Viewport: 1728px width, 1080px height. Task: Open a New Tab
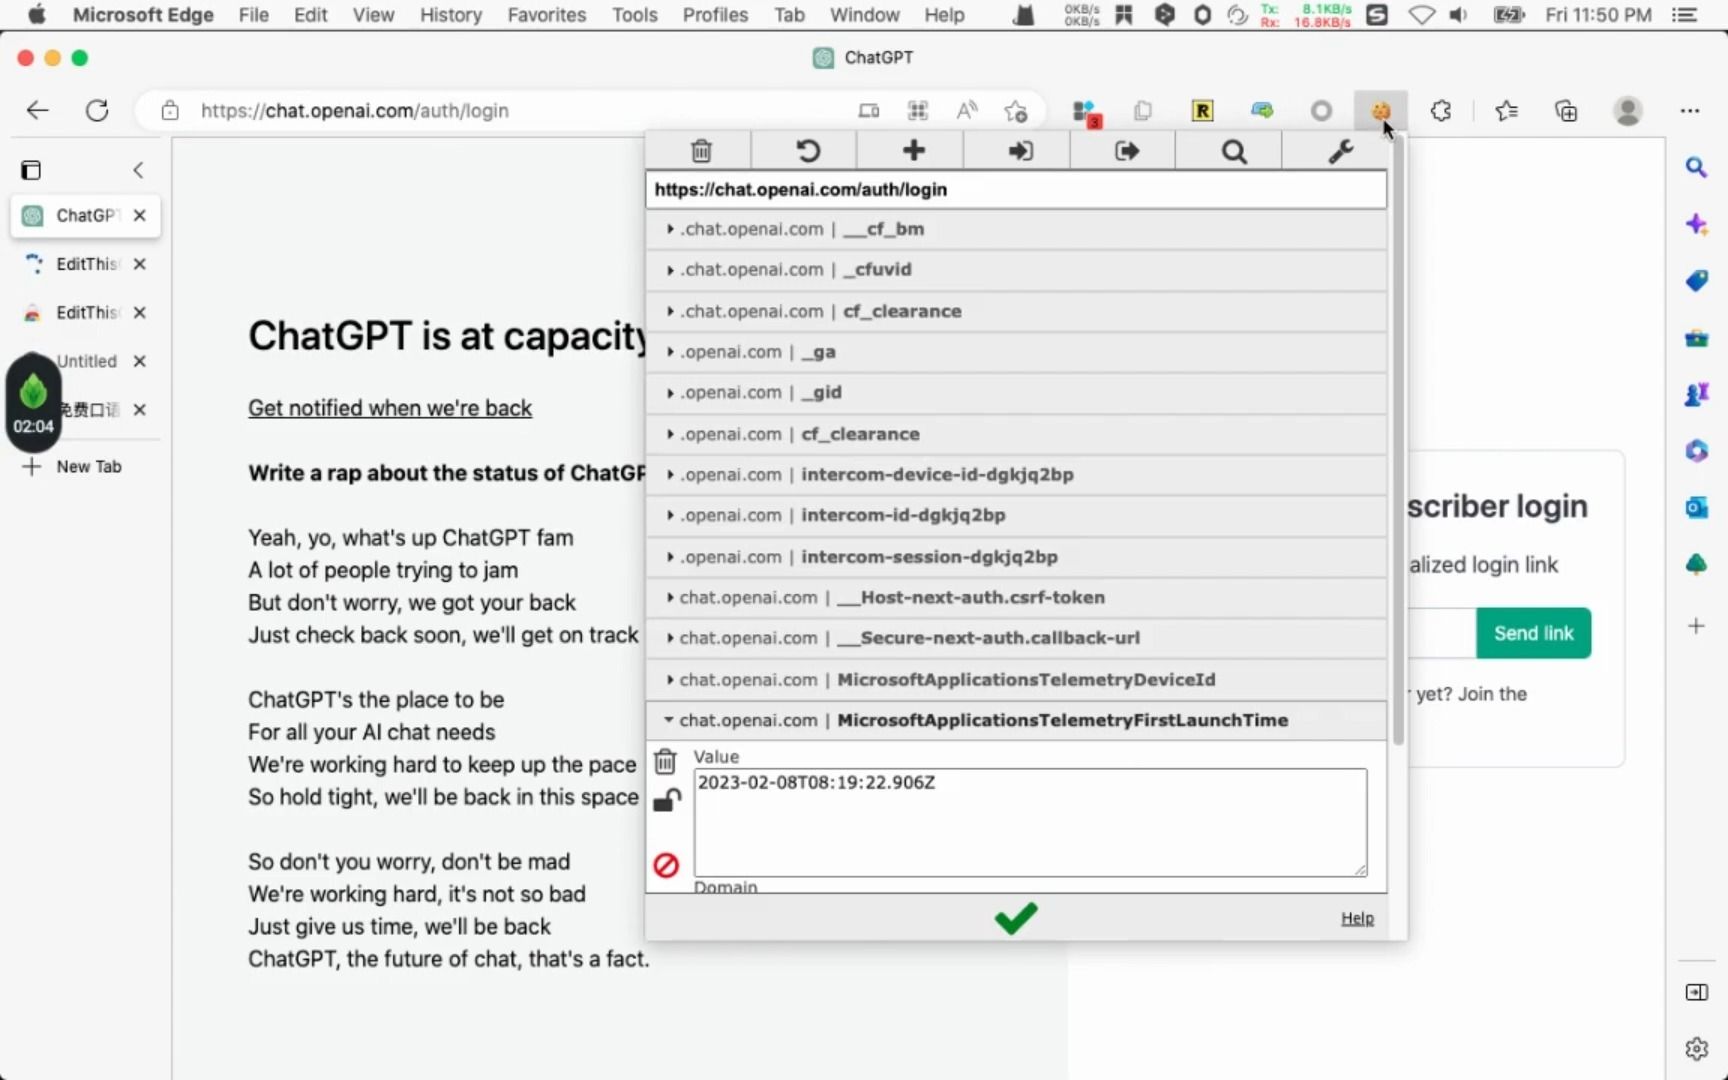[x=72, y=467]
